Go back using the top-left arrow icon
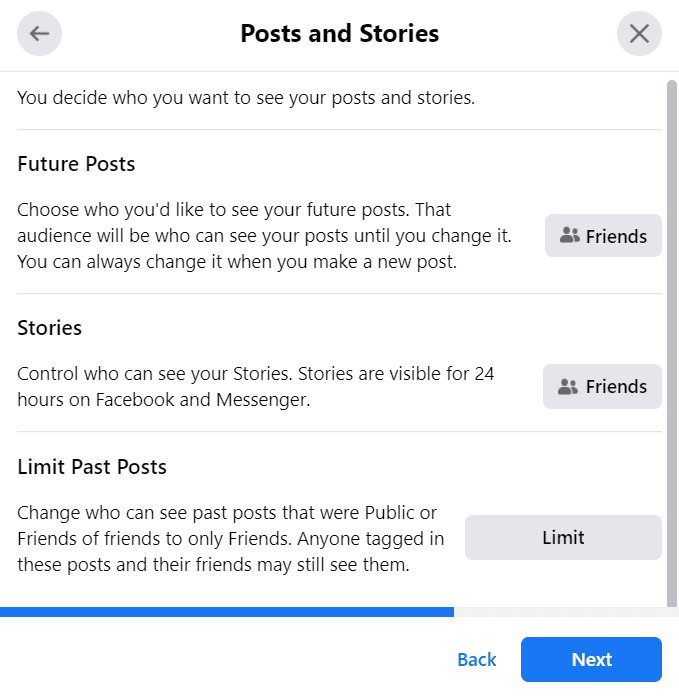 click(39, 33)
